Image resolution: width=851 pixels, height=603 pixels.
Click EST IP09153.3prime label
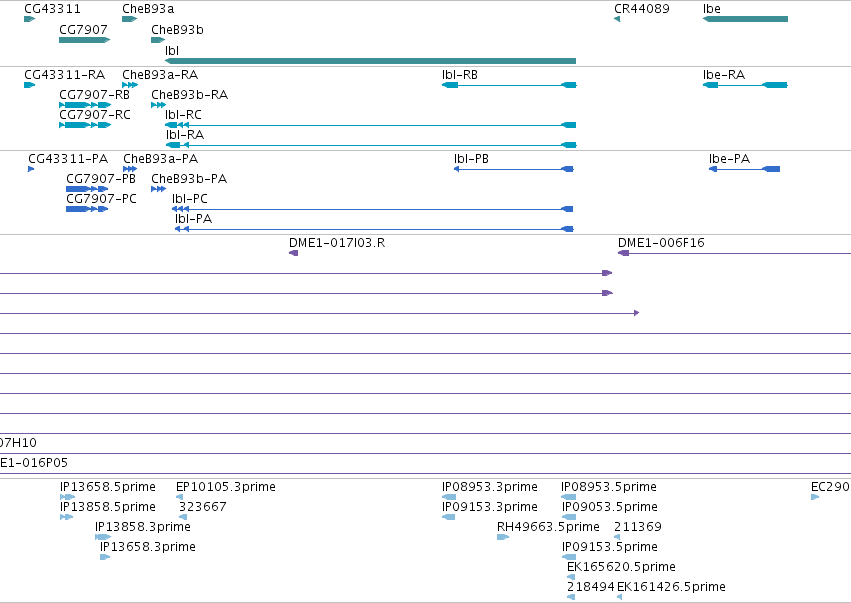(490, 507)
